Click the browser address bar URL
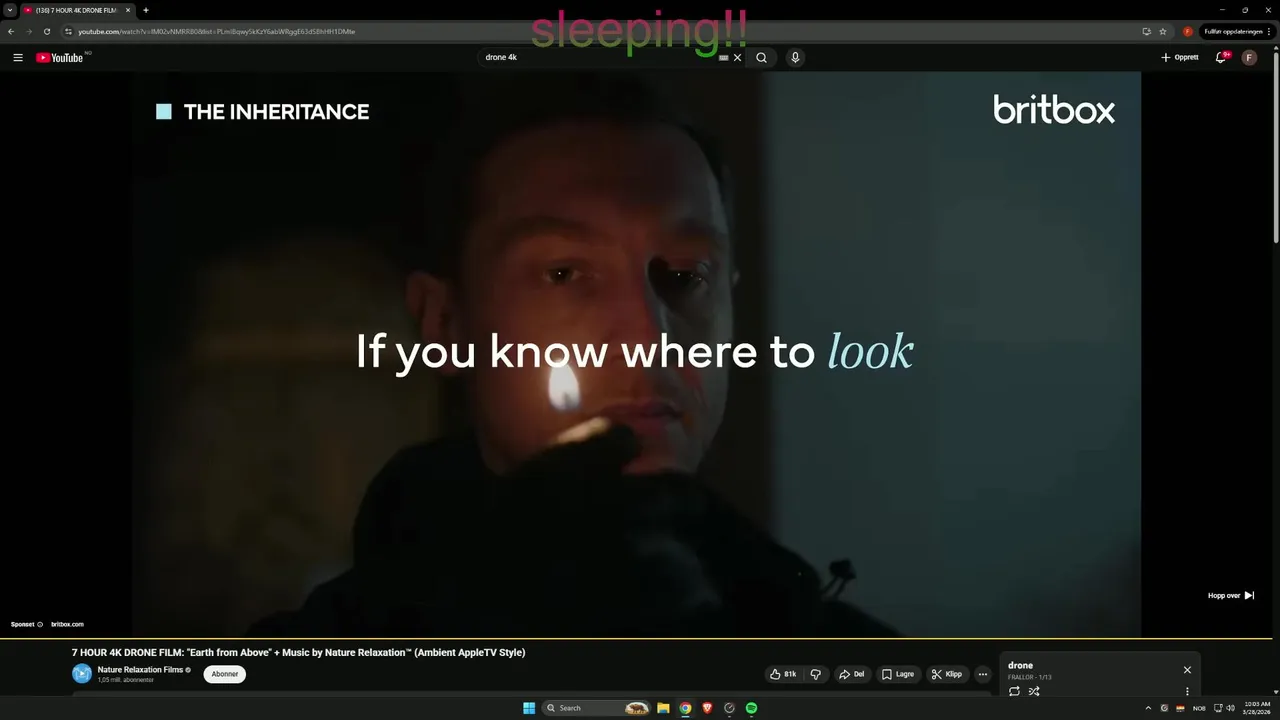 click(217, 31)
